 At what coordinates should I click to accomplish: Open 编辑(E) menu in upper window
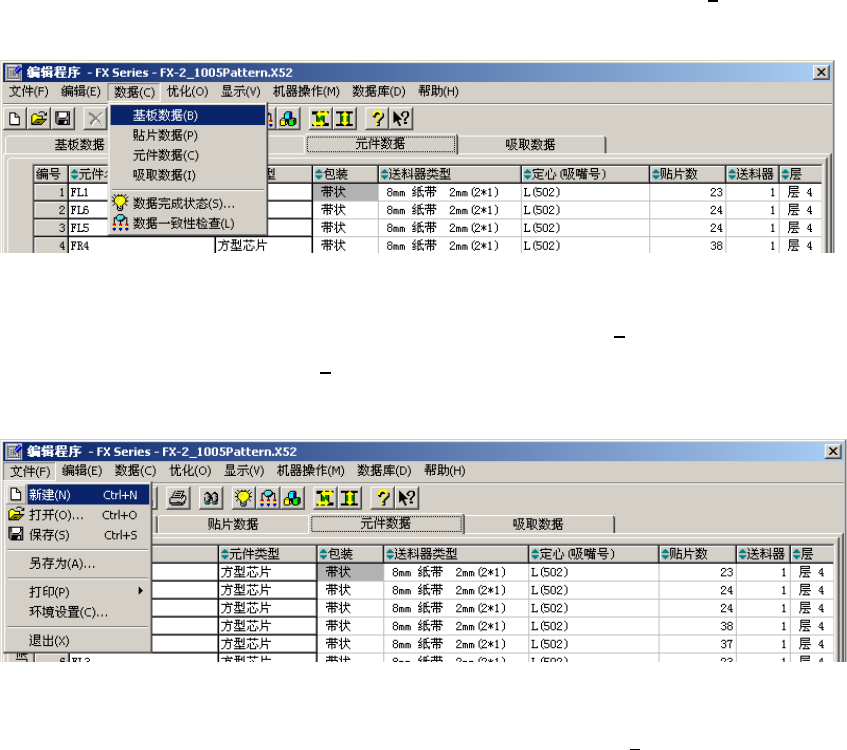[80, 91]
